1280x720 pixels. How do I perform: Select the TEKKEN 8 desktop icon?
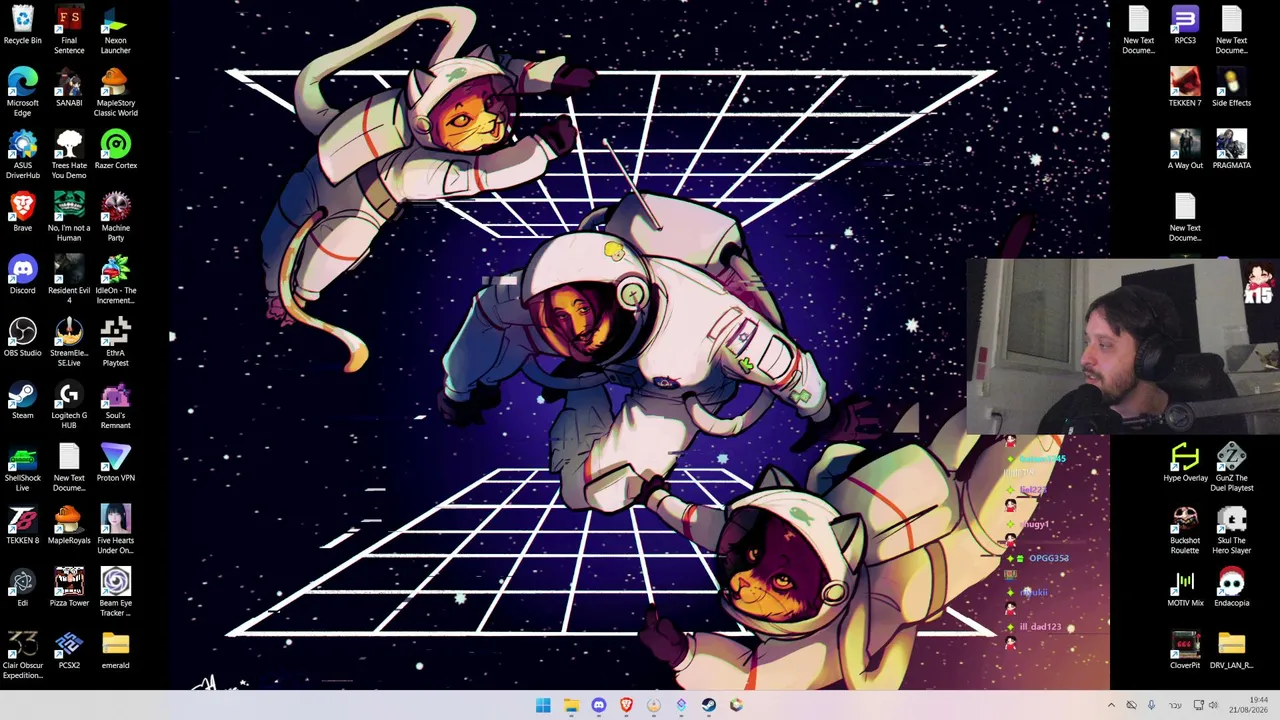coord(22,526)
